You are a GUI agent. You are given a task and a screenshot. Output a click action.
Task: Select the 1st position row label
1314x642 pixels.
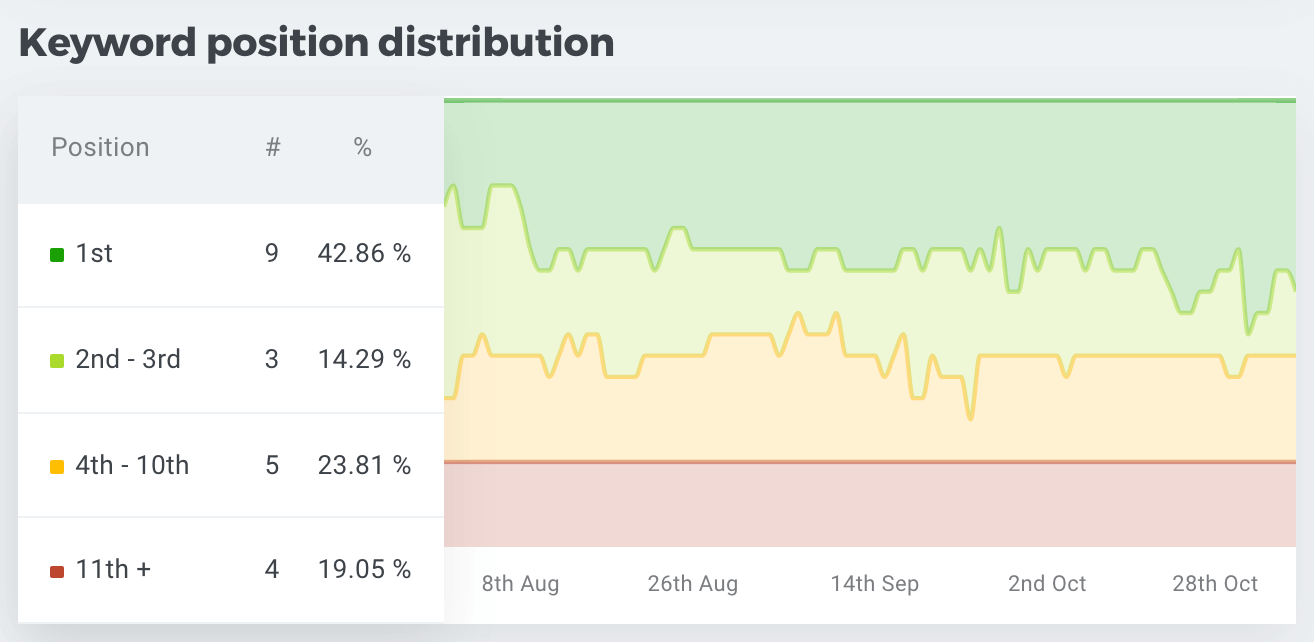(94, 254)
